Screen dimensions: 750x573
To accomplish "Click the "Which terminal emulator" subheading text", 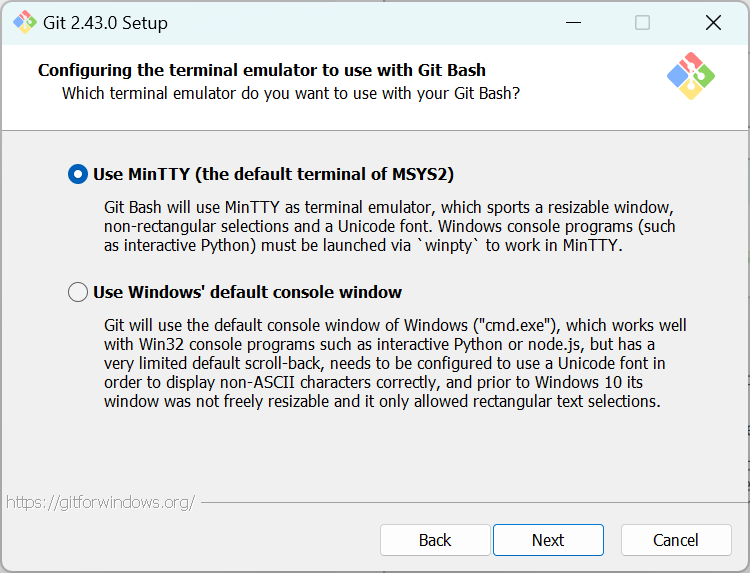I will [290, 93].
